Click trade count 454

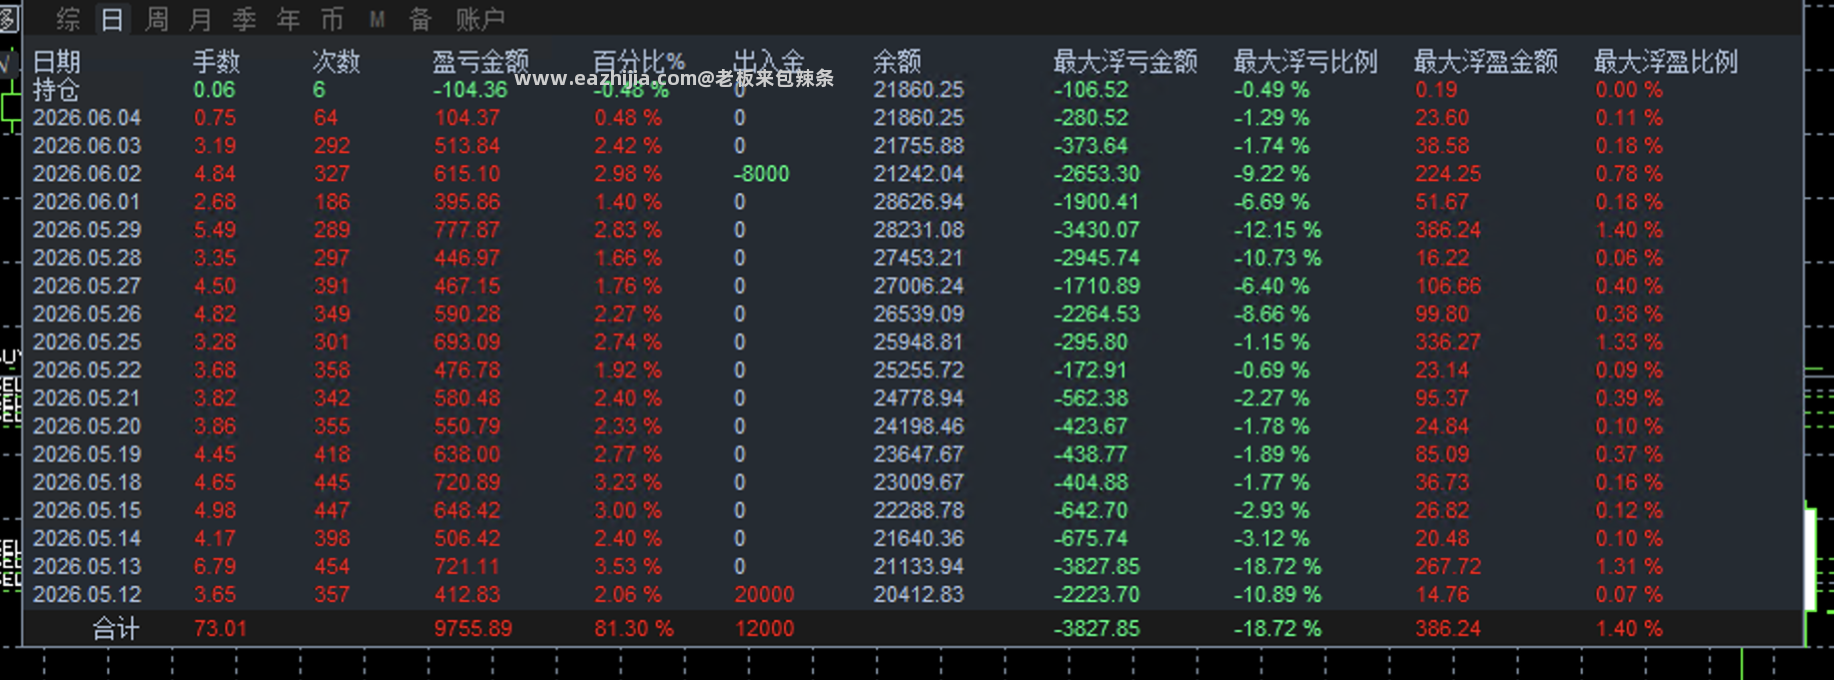coord(332,566)
